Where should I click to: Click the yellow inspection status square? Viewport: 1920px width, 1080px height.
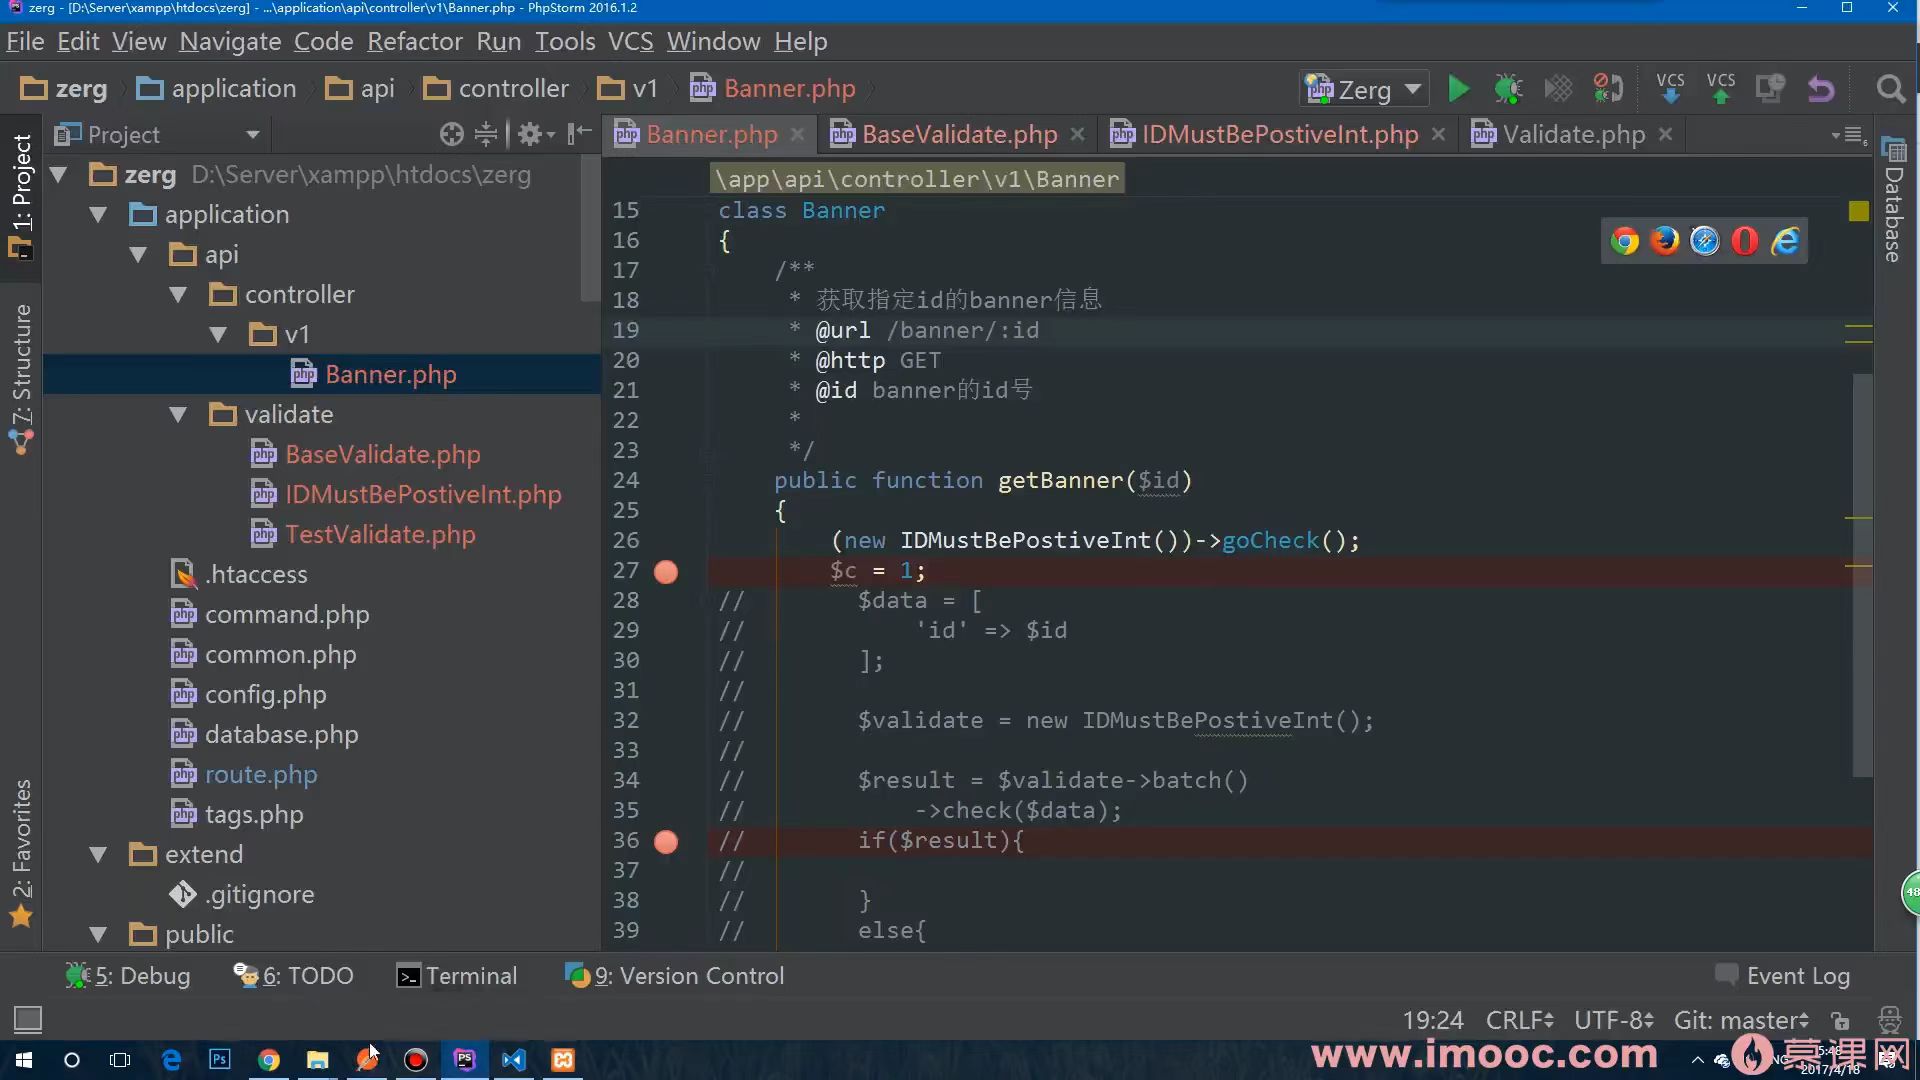click(1858, 211)
